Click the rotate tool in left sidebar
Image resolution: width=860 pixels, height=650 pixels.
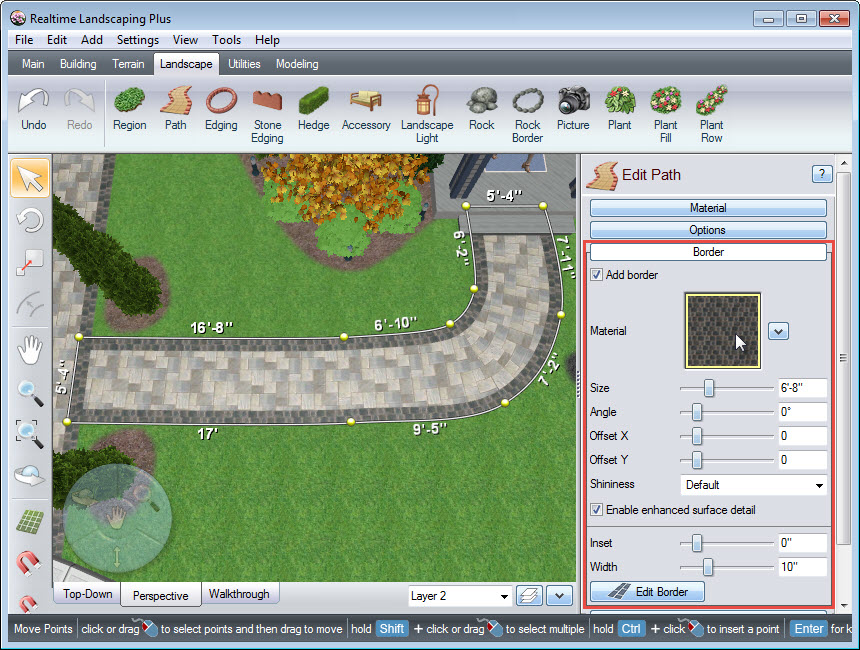[30, 221]
